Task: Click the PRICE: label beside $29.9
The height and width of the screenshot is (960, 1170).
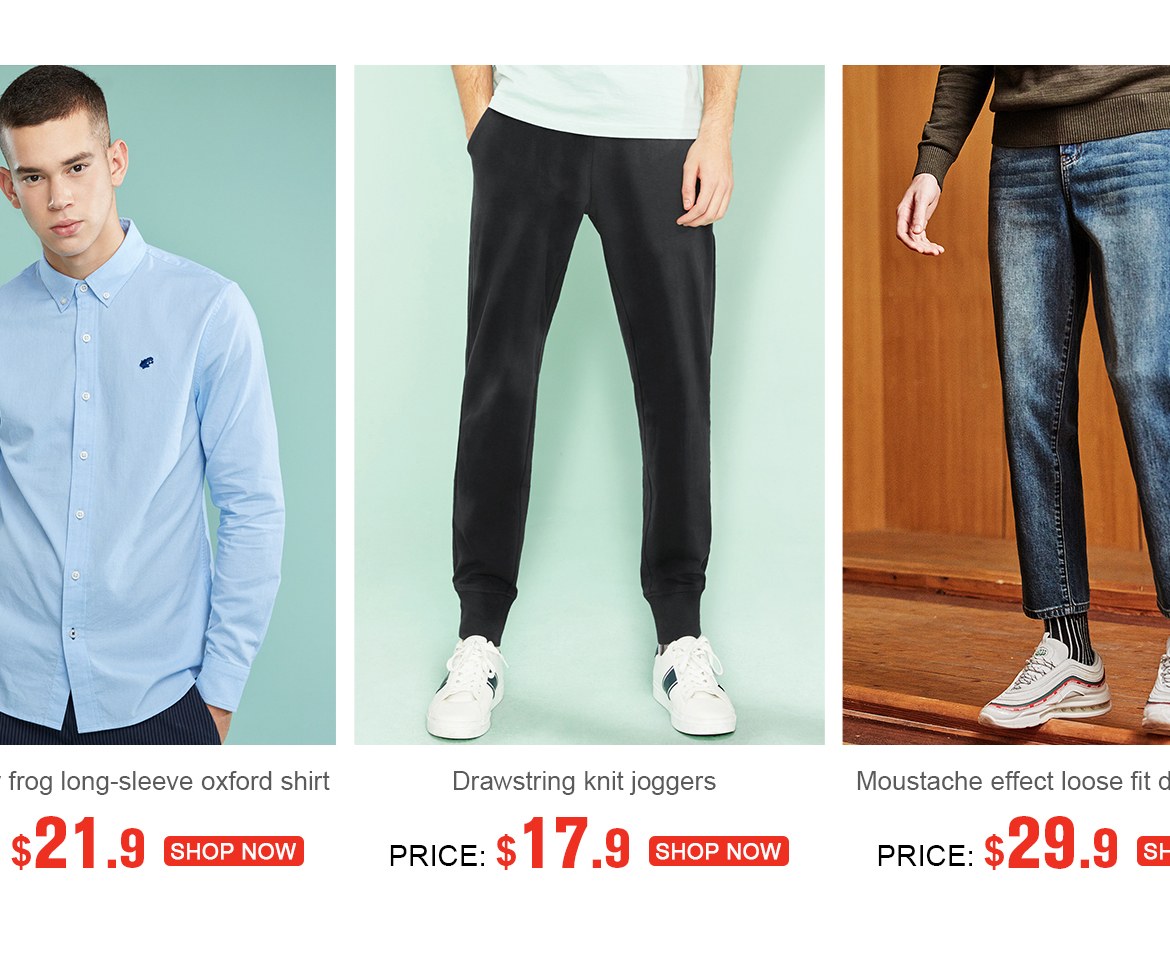Action: 925,856
